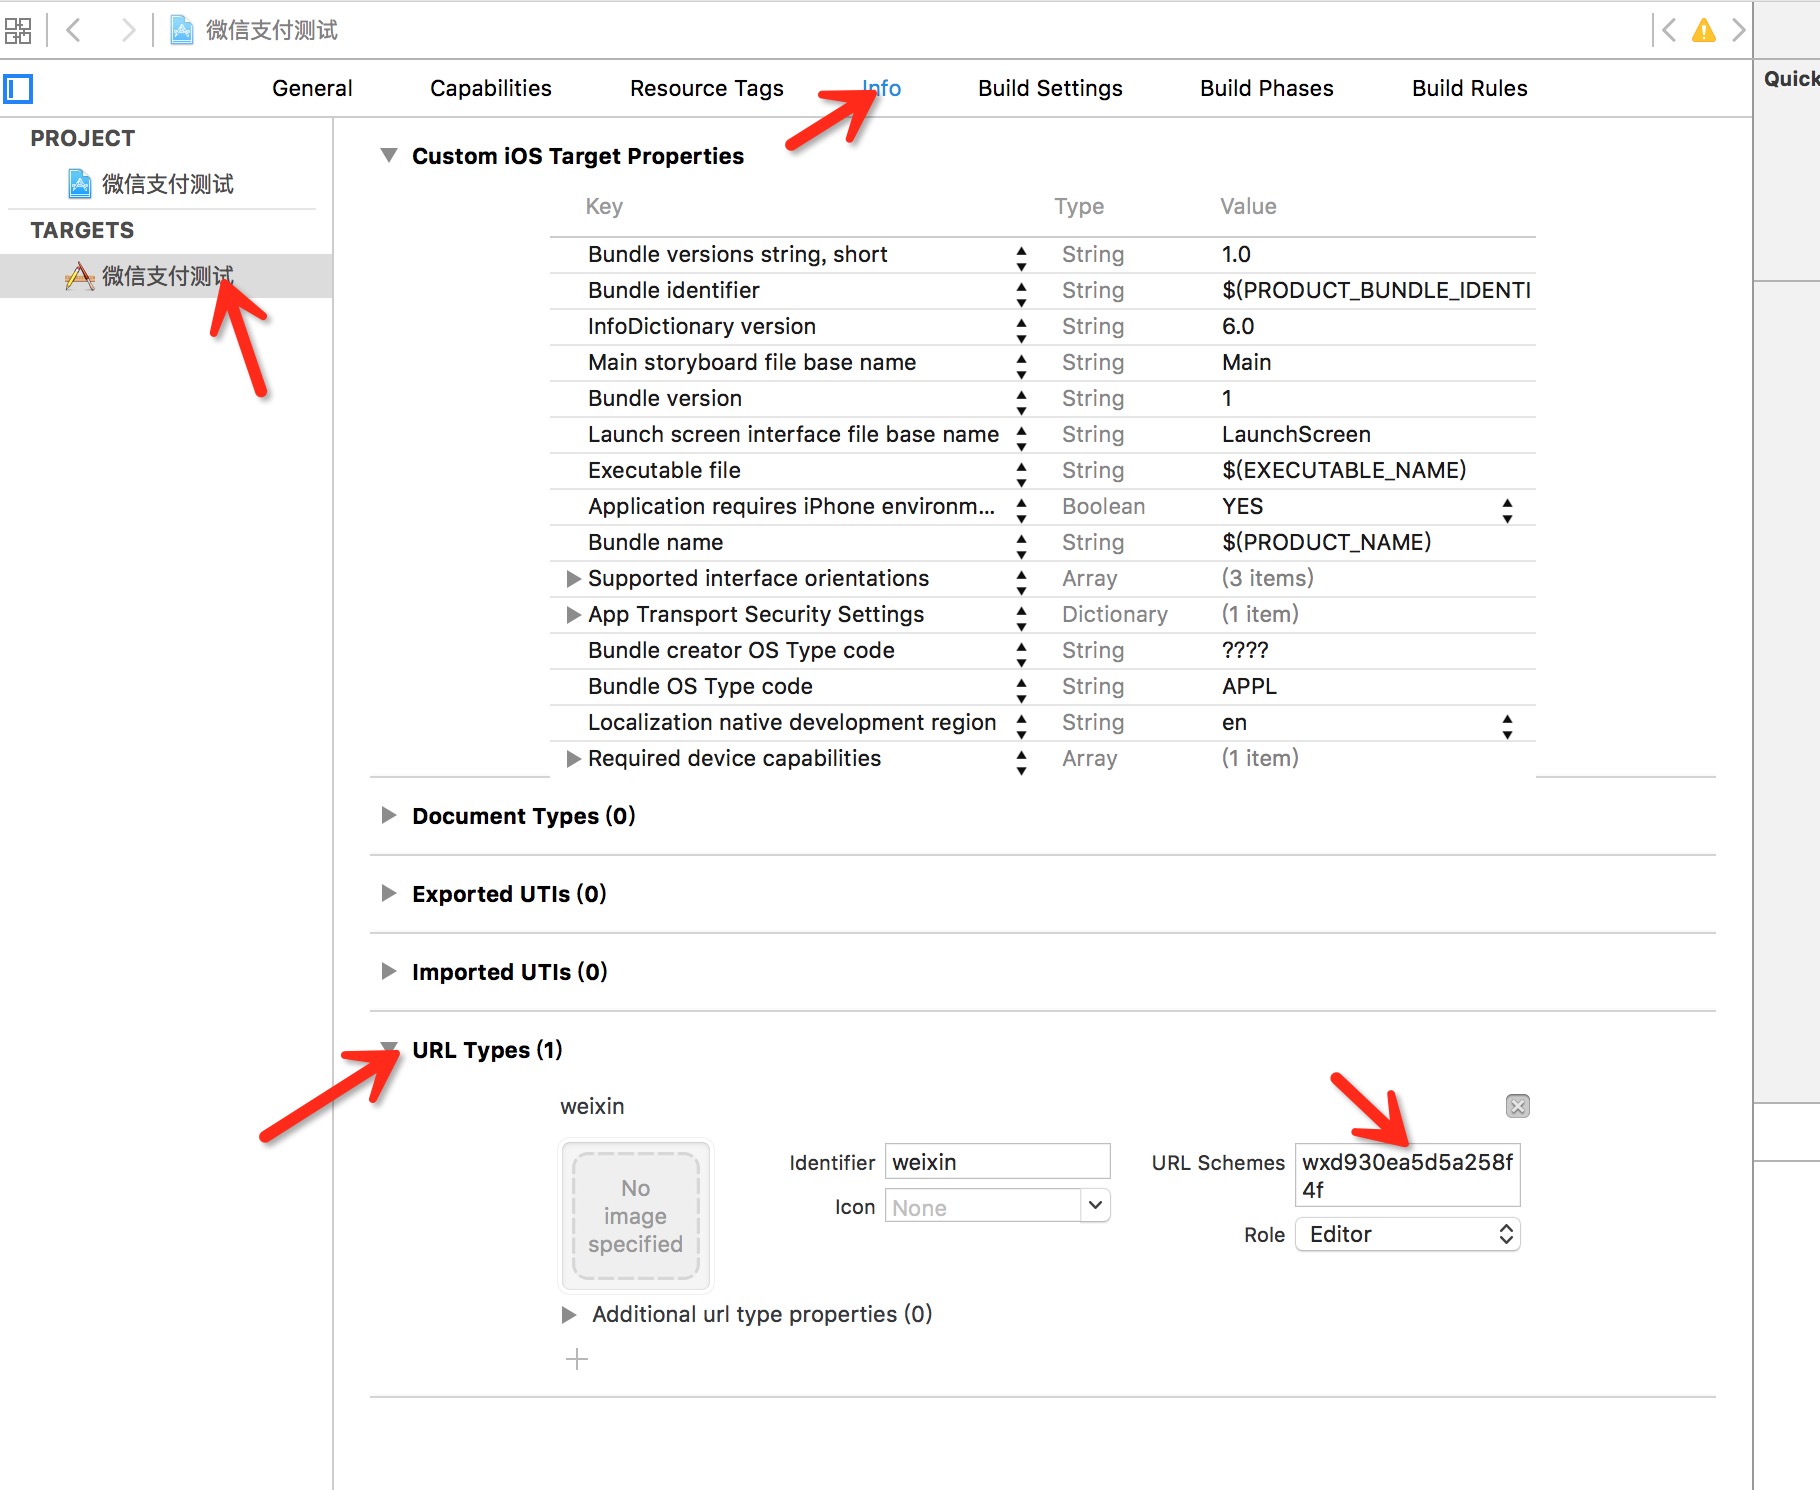Click the 微信支付测试 jump bar title
The height and width of the screenshot is (1490, 1820).
coord(272,30)
